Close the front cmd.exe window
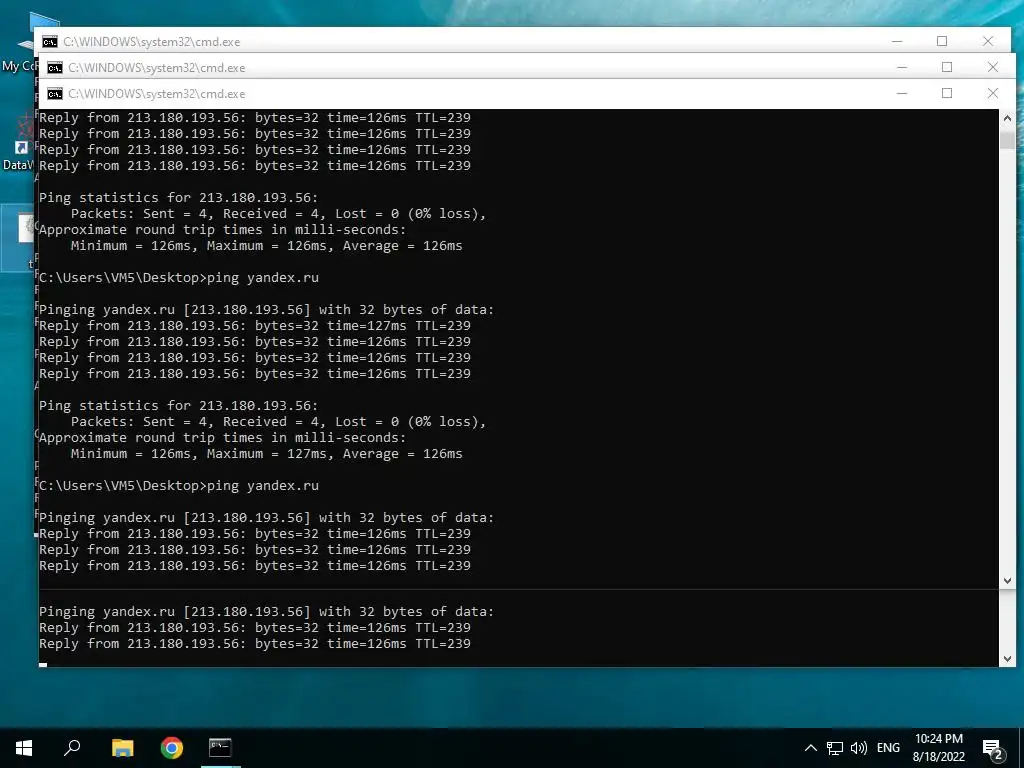Image resolution: width=1024 pixels, height=768 pixels. (x=993, y=93)
